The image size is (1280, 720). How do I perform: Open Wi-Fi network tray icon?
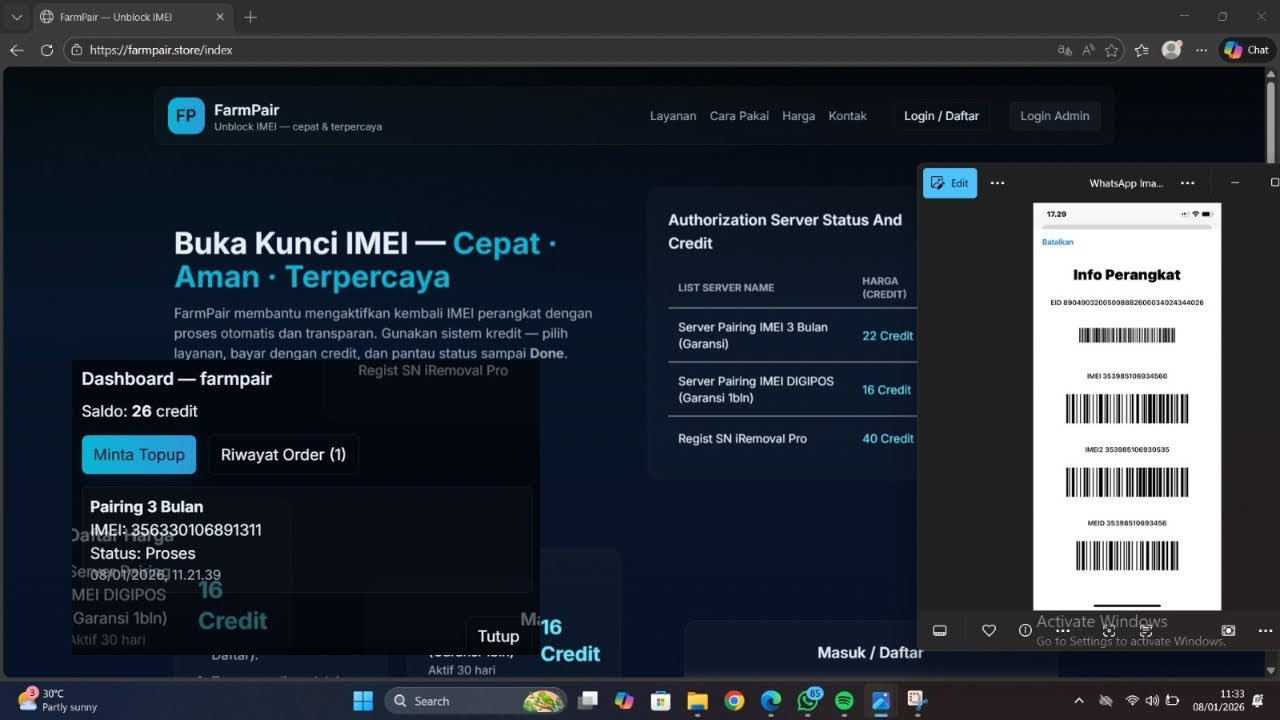pos(1132,700)
